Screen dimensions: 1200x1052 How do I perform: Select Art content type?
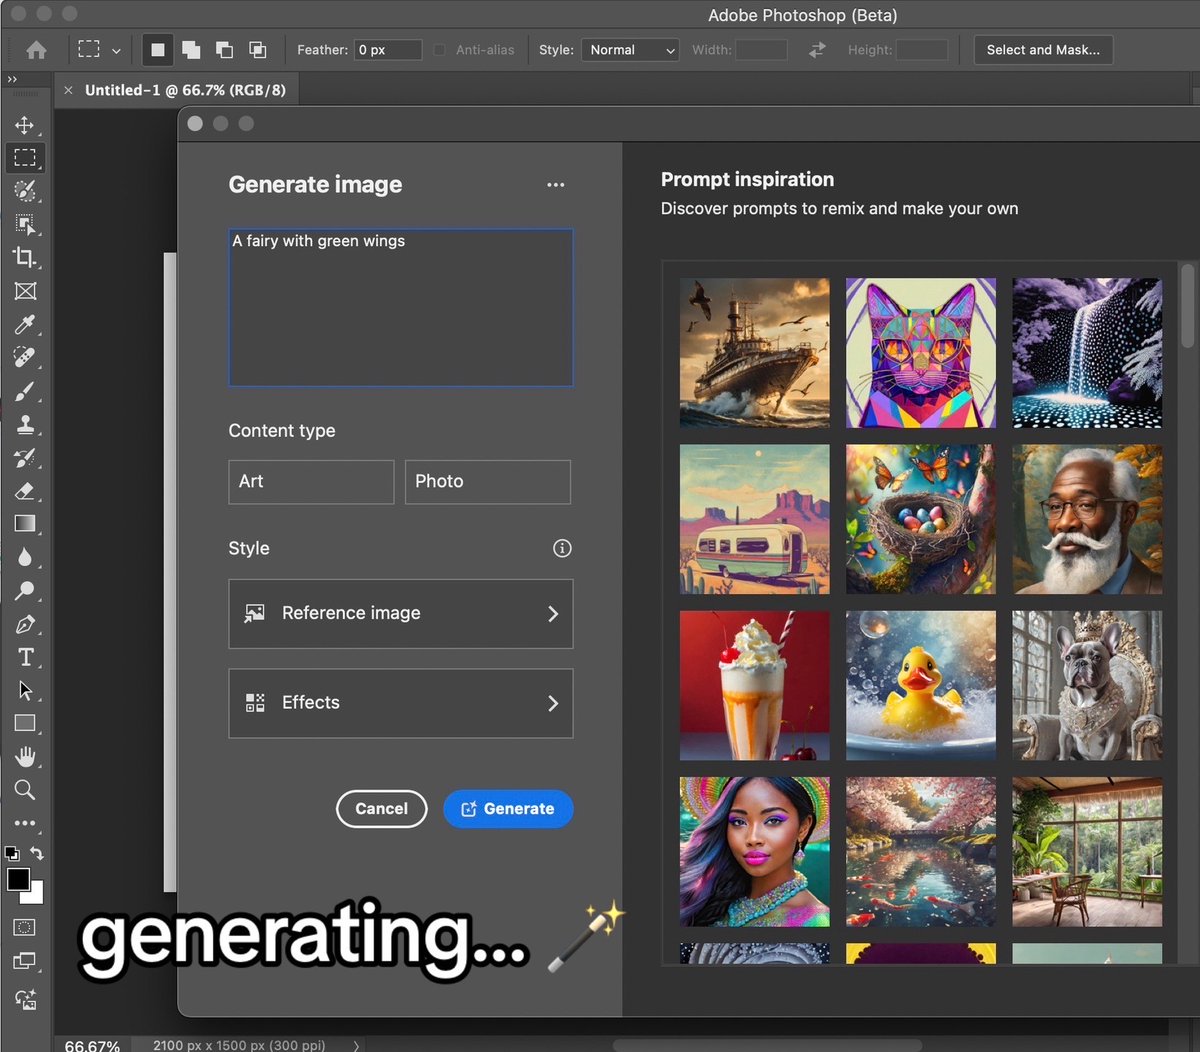[x=311, y=482]
